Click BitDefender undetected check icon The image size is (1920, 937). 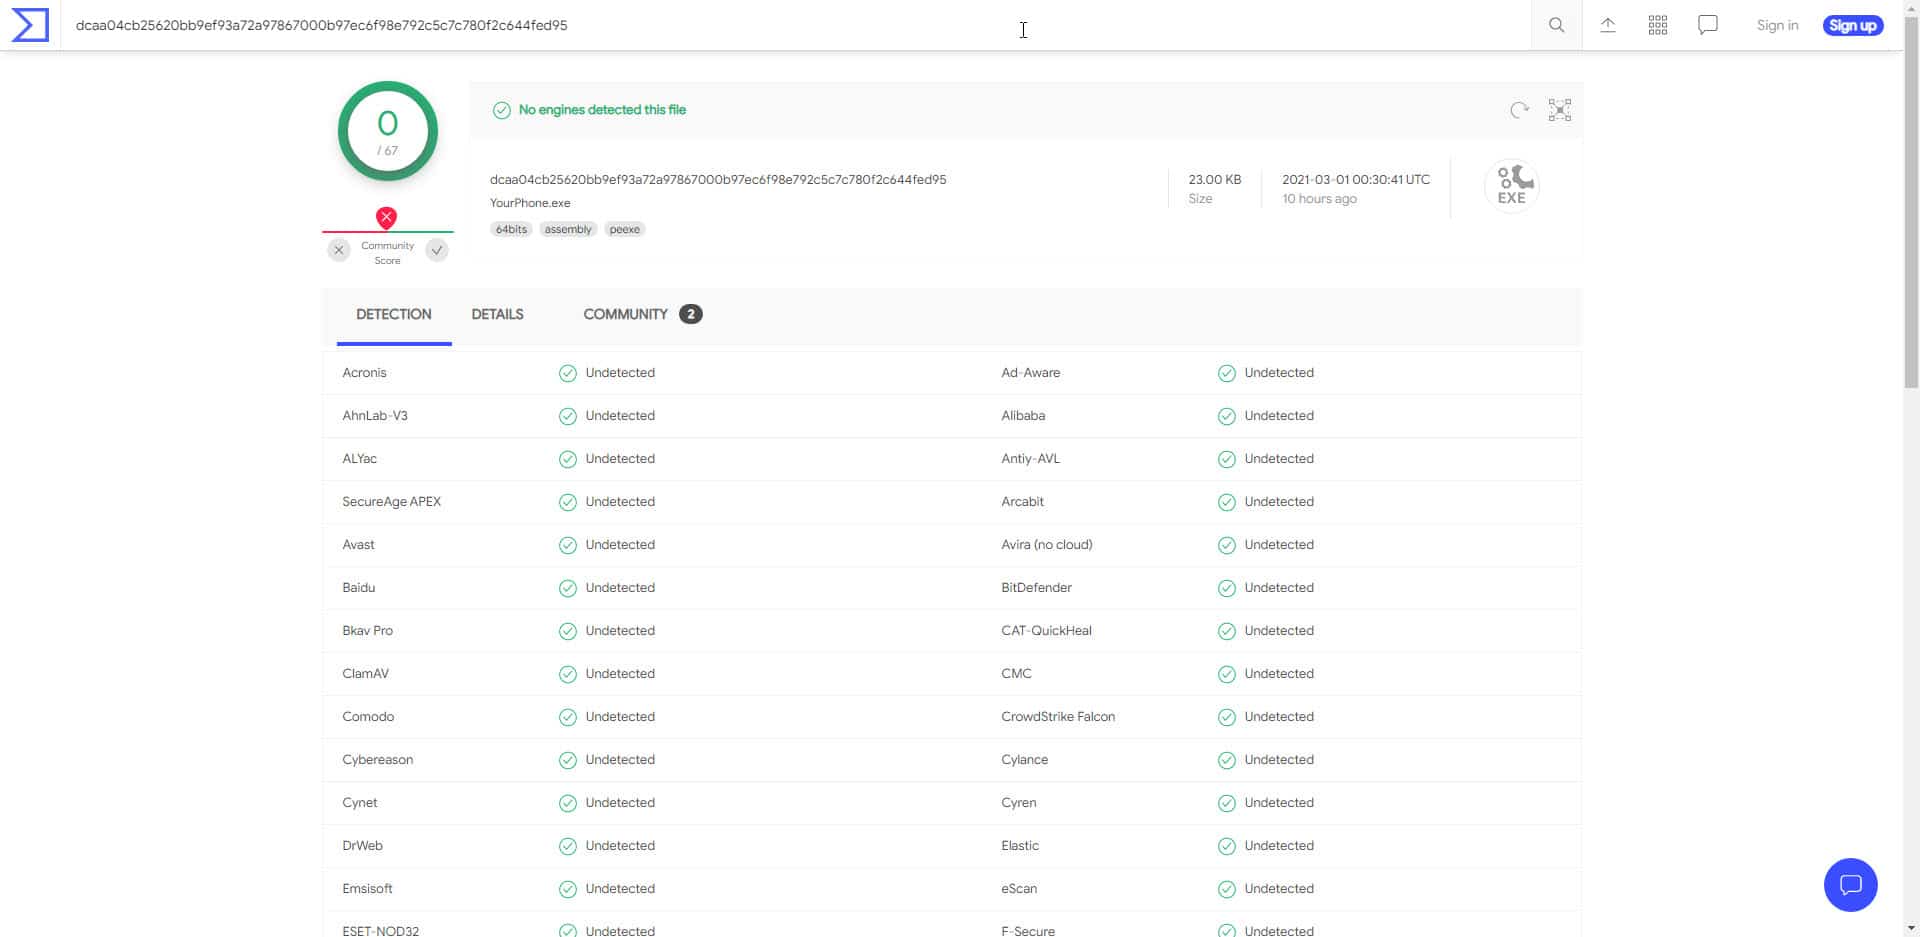1226,588
